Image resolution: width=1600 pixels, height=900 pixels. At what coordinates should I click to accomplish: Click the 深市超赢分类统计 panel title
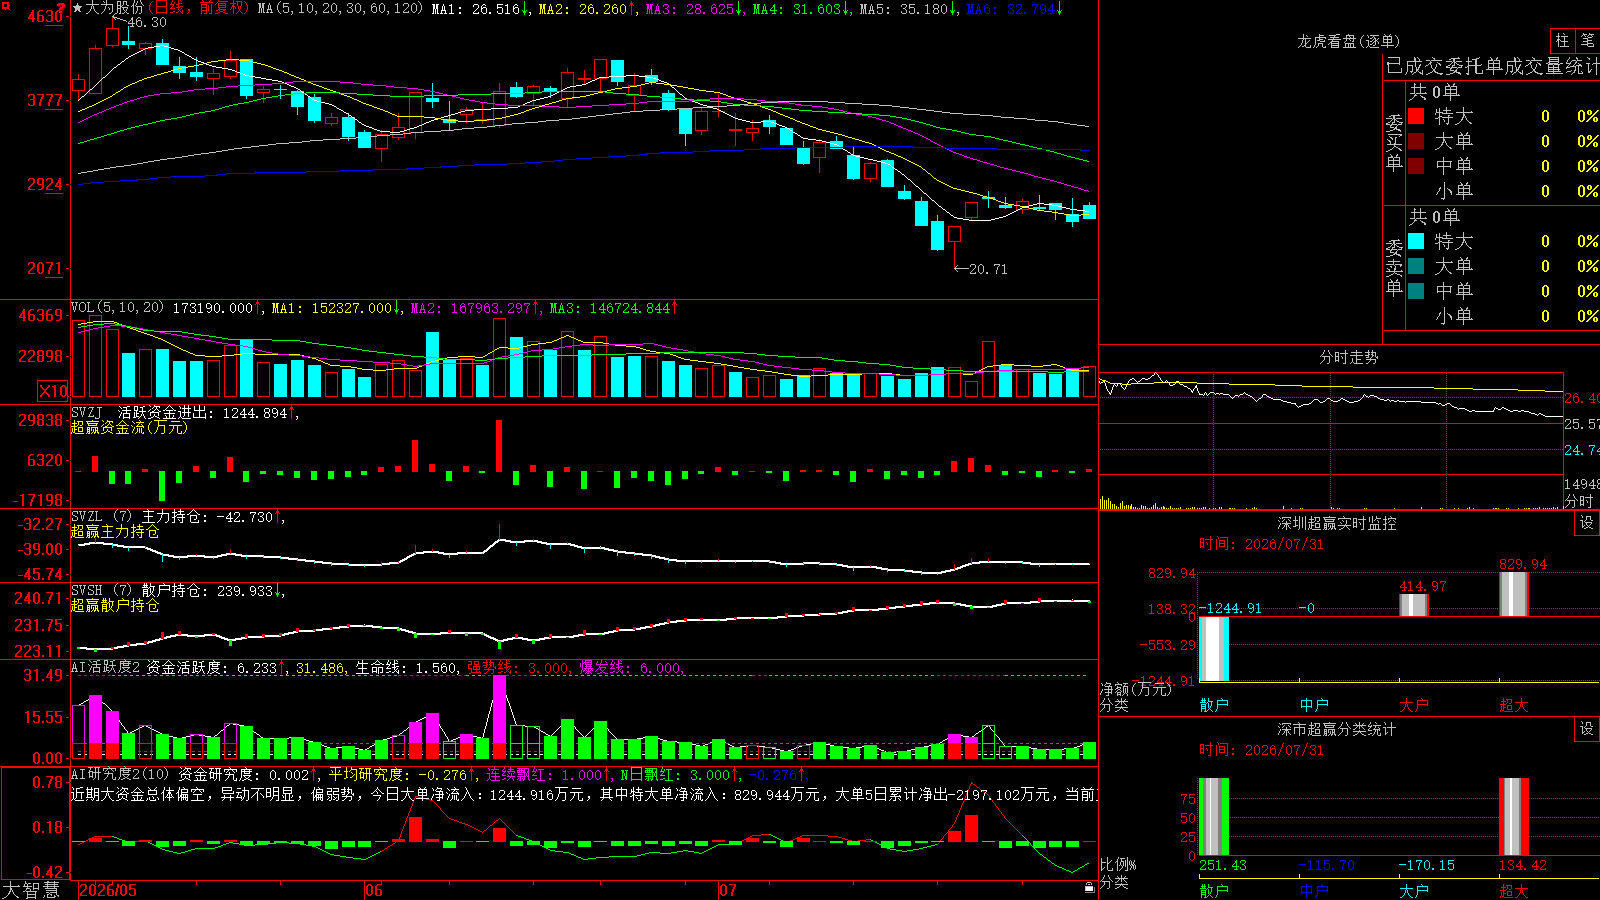(x=1336, y=729)
